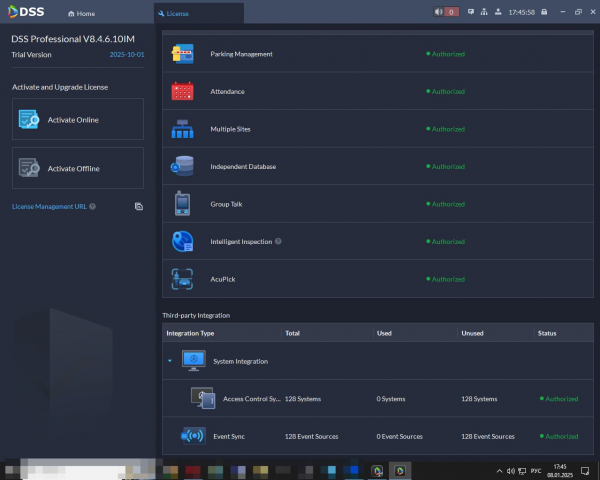
Task: Click the Status column header
Action: pyautogui.click(x=547, y=333)
